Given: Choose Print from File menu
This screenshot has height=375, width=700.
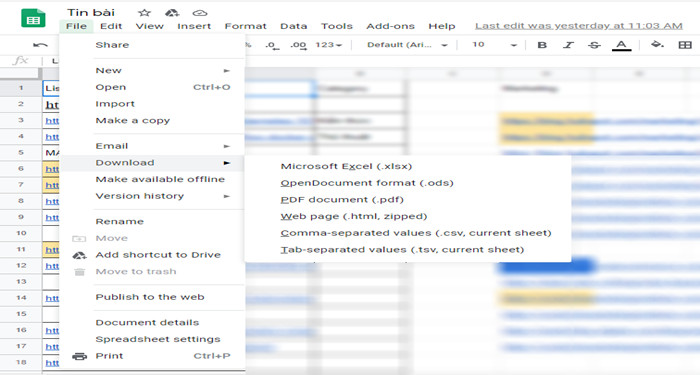Looking at the screenshot, I should [x=152, y=356].
